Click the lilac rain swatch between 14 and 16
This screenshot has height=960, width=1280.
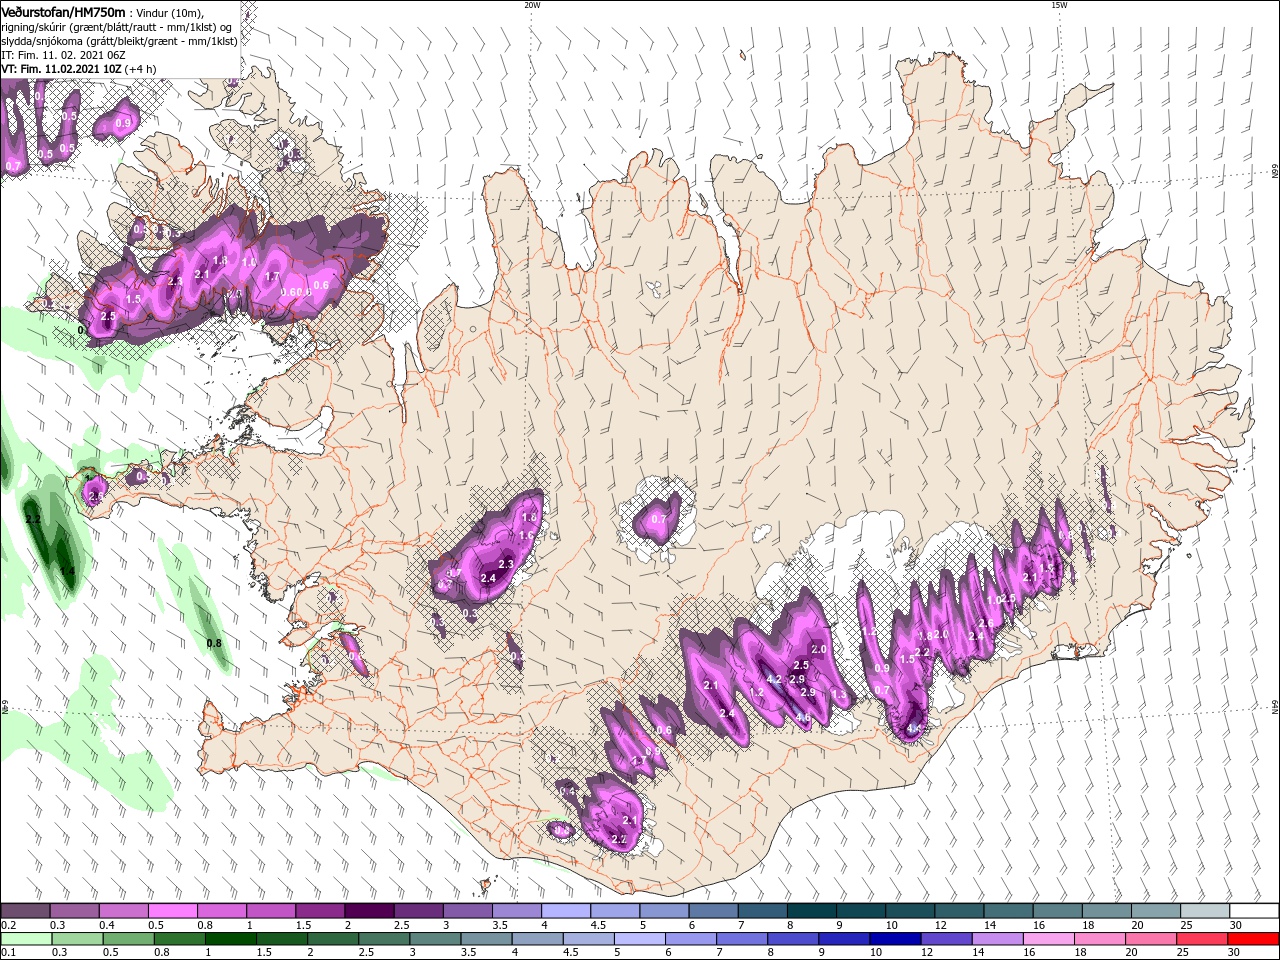(999, 939)
